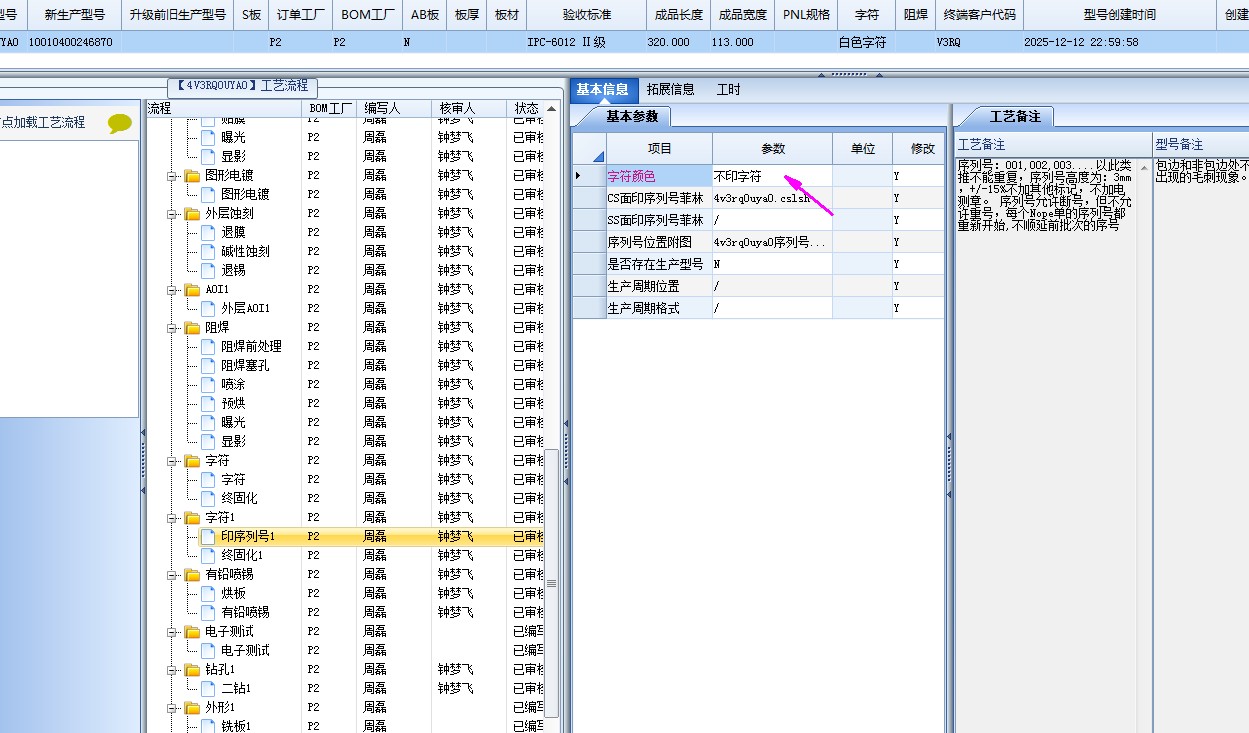Collapse the 外层蚀刻 folder node

pyautogui.click(x=172, y=214)
